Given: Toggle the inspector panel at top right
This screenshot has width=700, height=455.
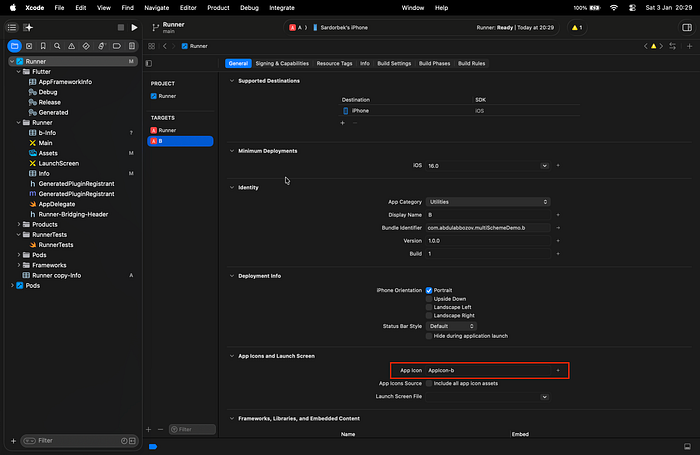Looking at the screenshot, I should [x=687, y=28].
